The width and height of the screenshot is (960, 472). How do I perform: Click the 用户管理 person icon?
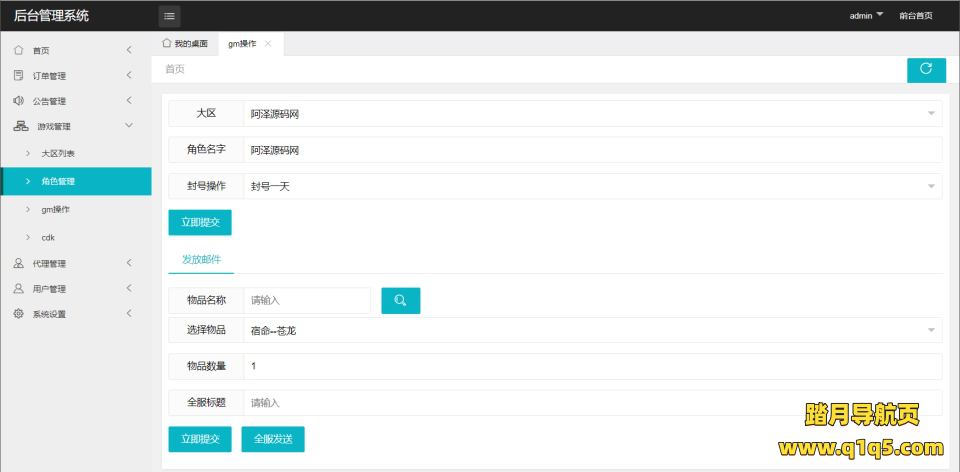point(19,289)
